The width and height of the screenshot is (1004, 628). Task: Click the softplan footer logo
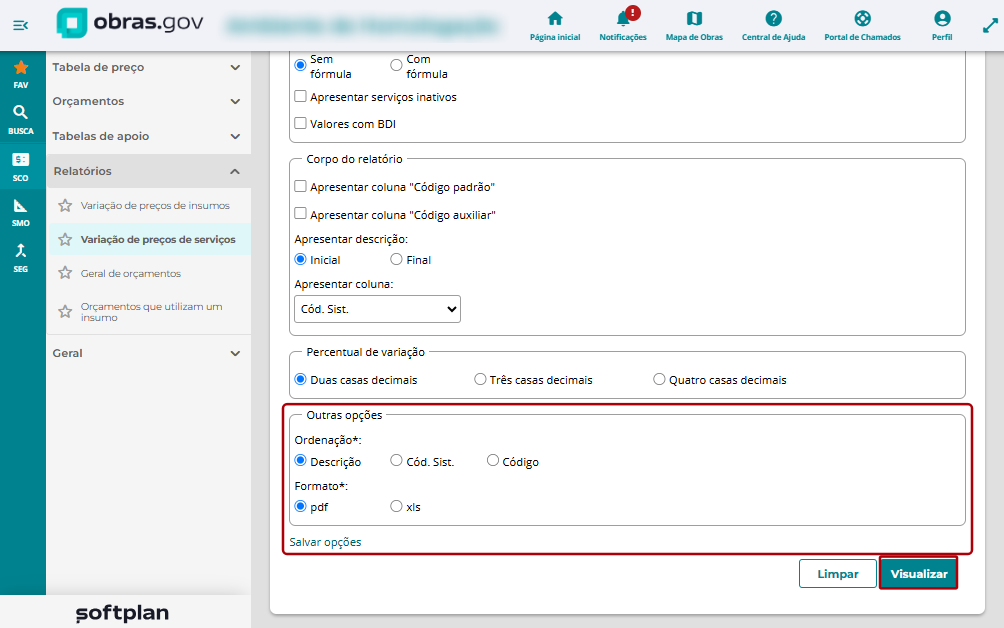point(122,613)
